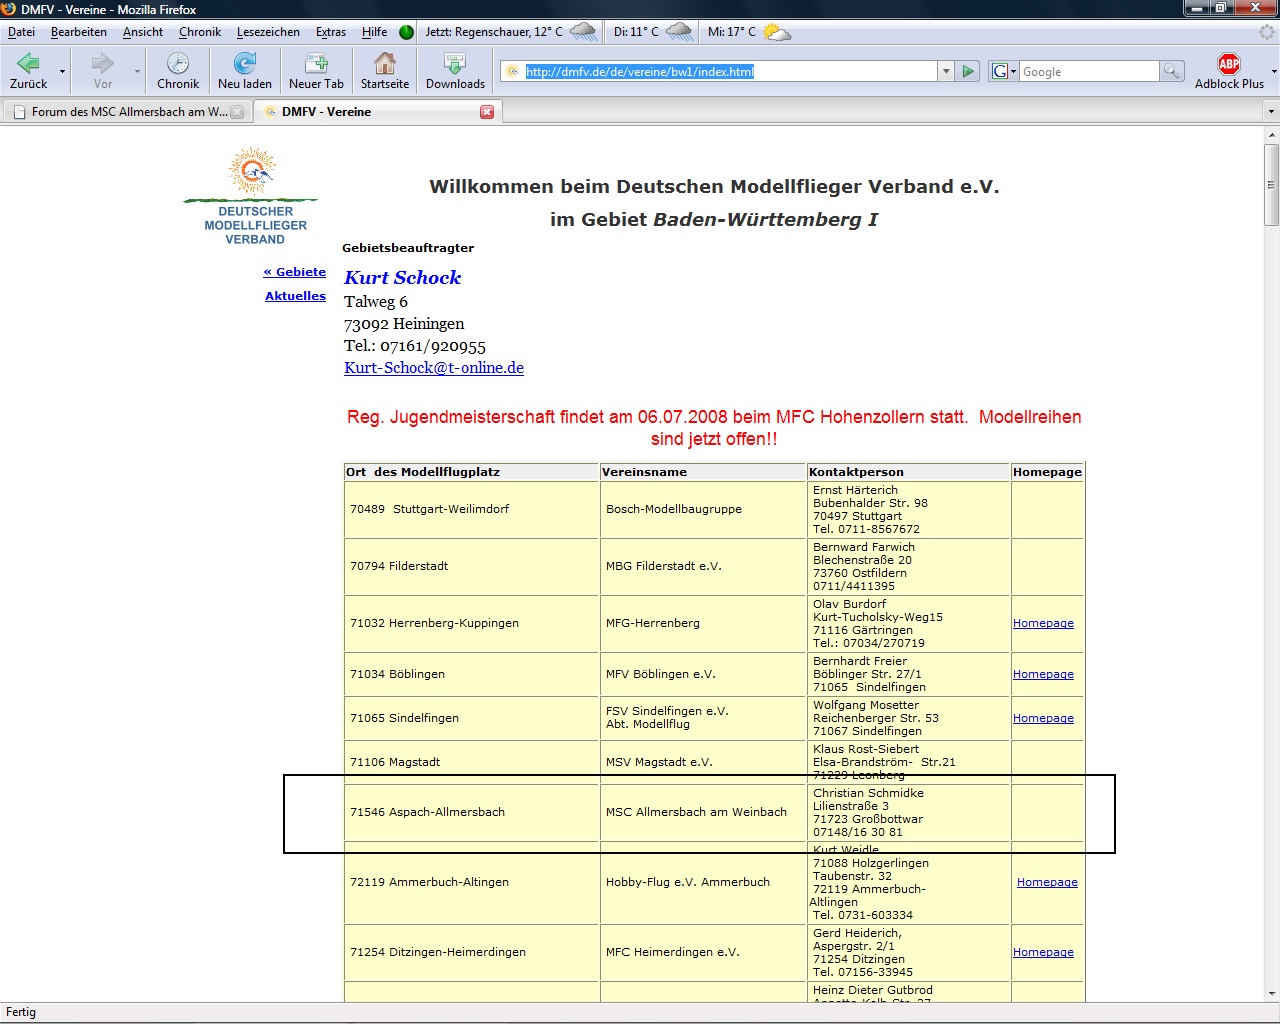Open the Google search engine dropdown

click(x=1003, y=71)
